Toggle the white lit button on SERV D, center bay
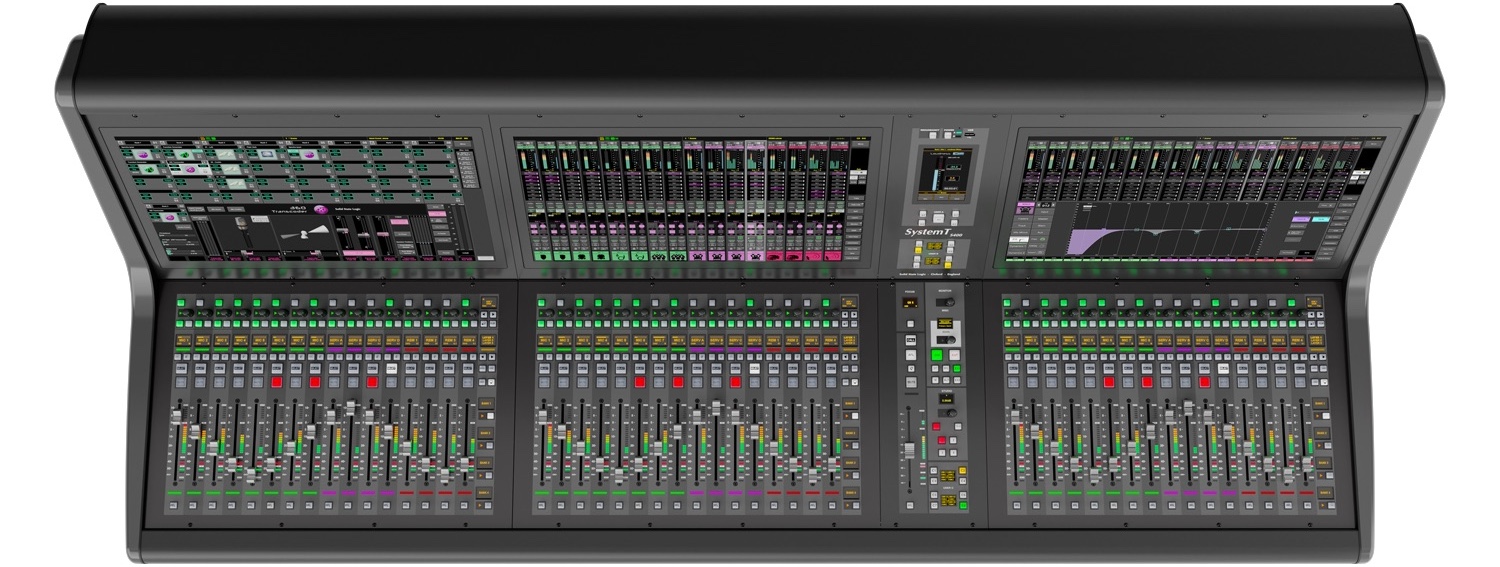 point(755,369)
